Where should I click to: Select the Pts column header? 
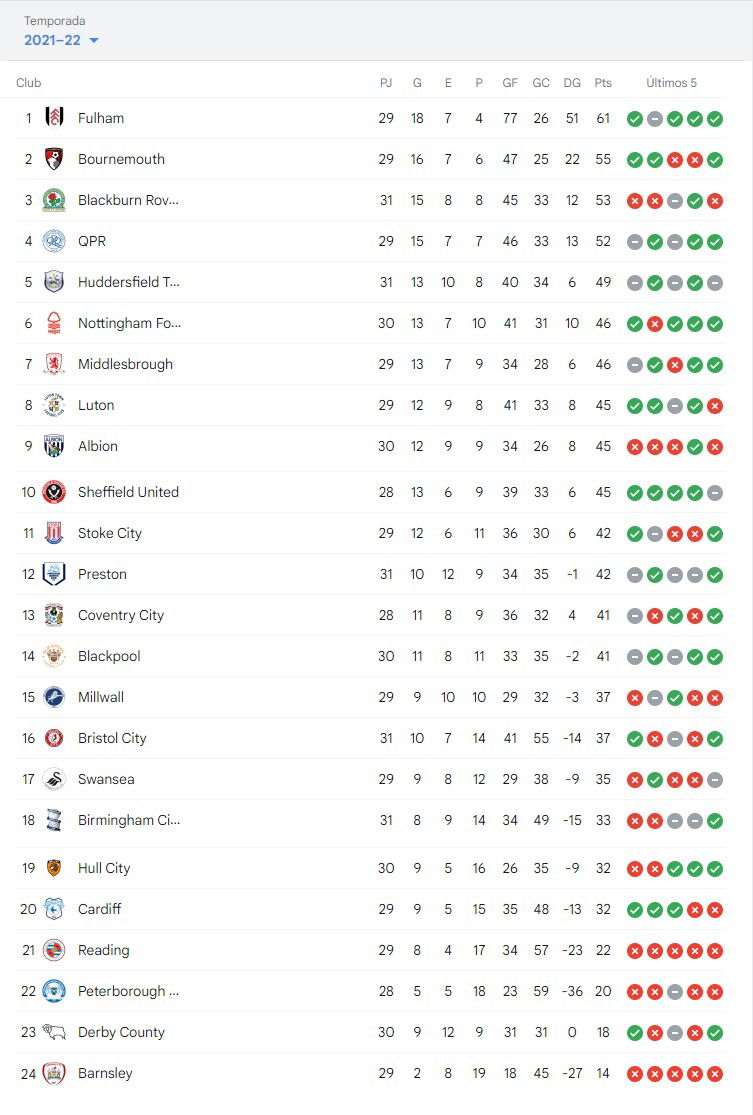coord(603,82)
